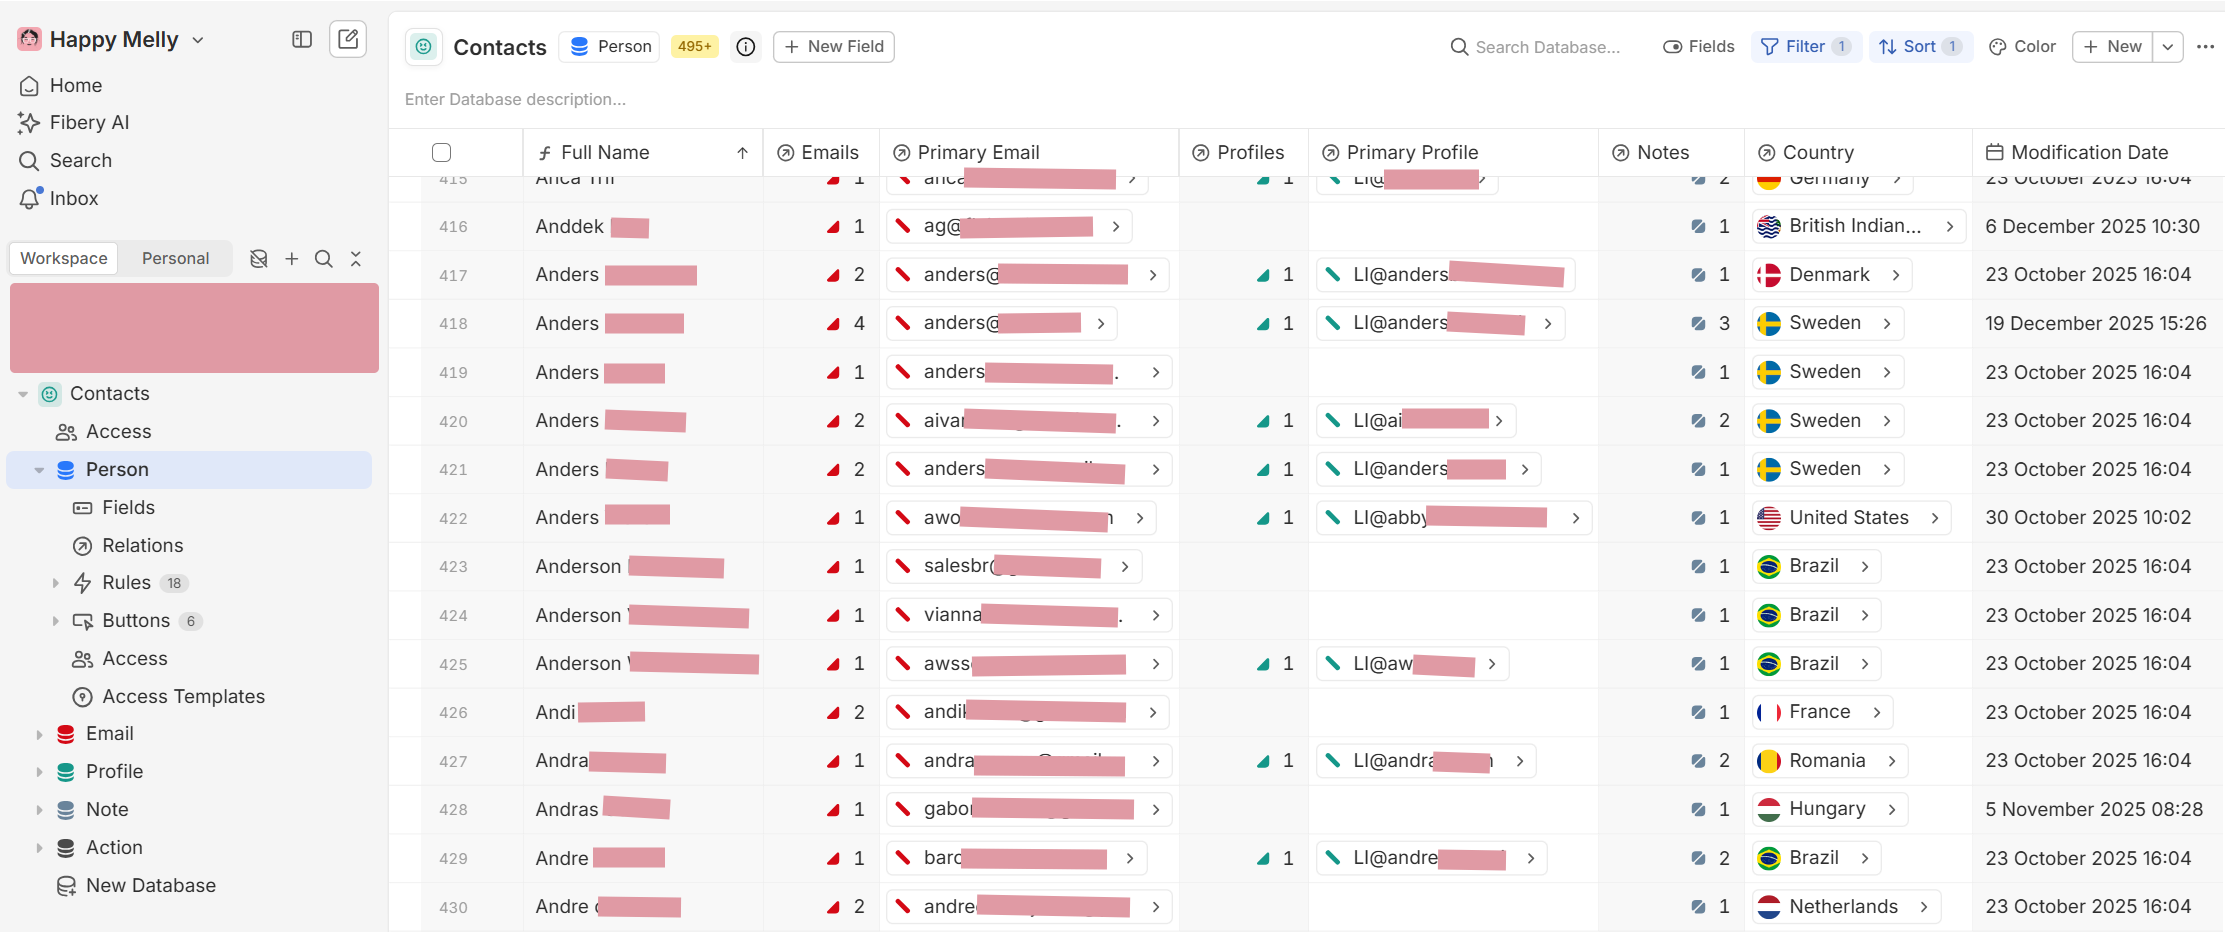
Task: Open Fibery AI
Action: (x=88, y=122)
